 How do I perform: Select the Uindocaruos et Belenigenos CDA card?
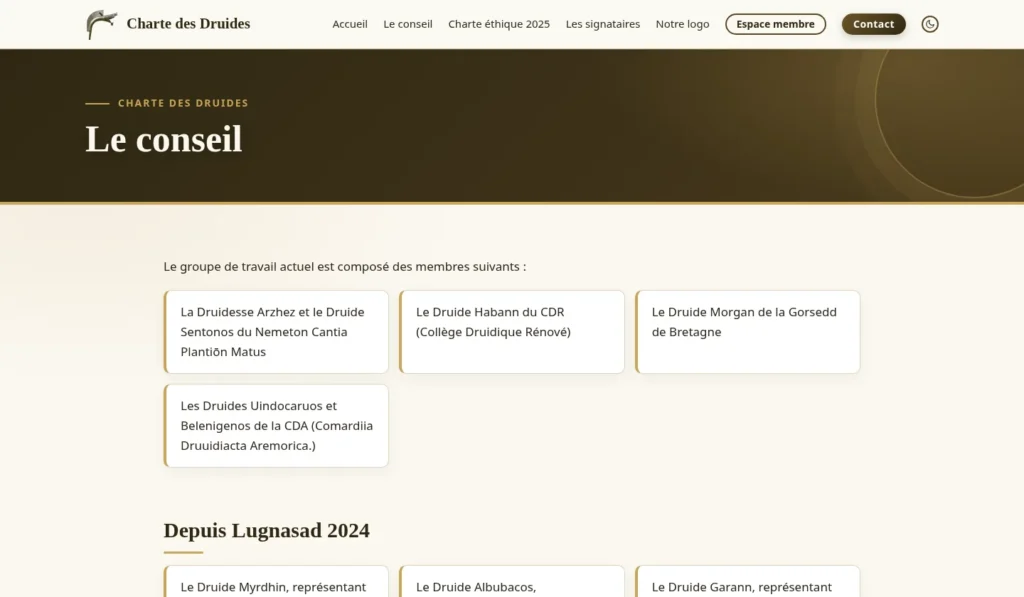click(x=276, y=426)
